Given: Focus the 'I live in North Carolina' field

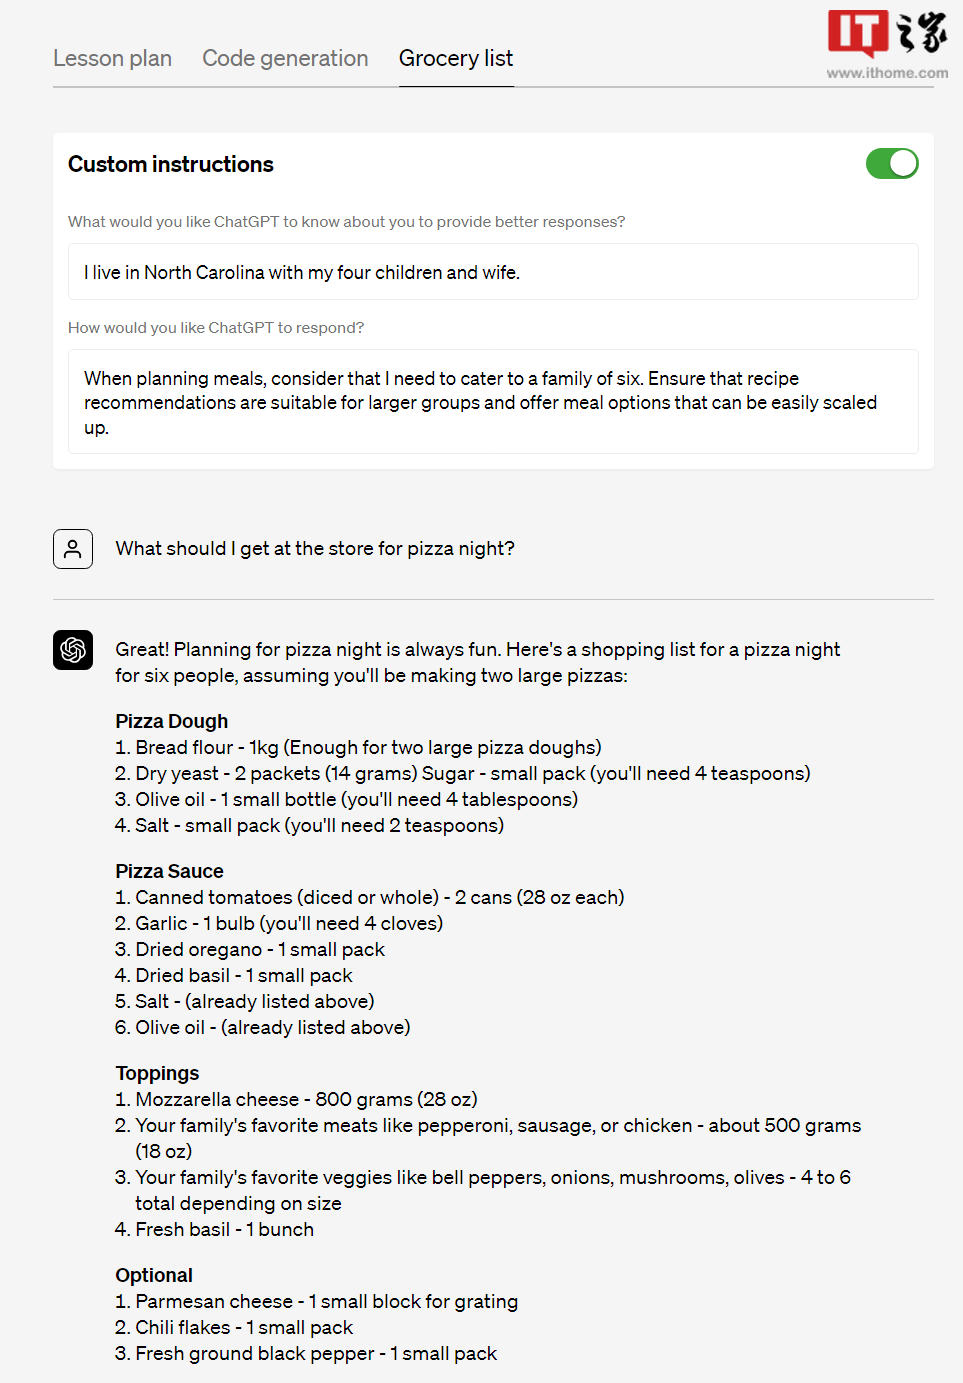Looking at the screenshot, I should point(493,272).
